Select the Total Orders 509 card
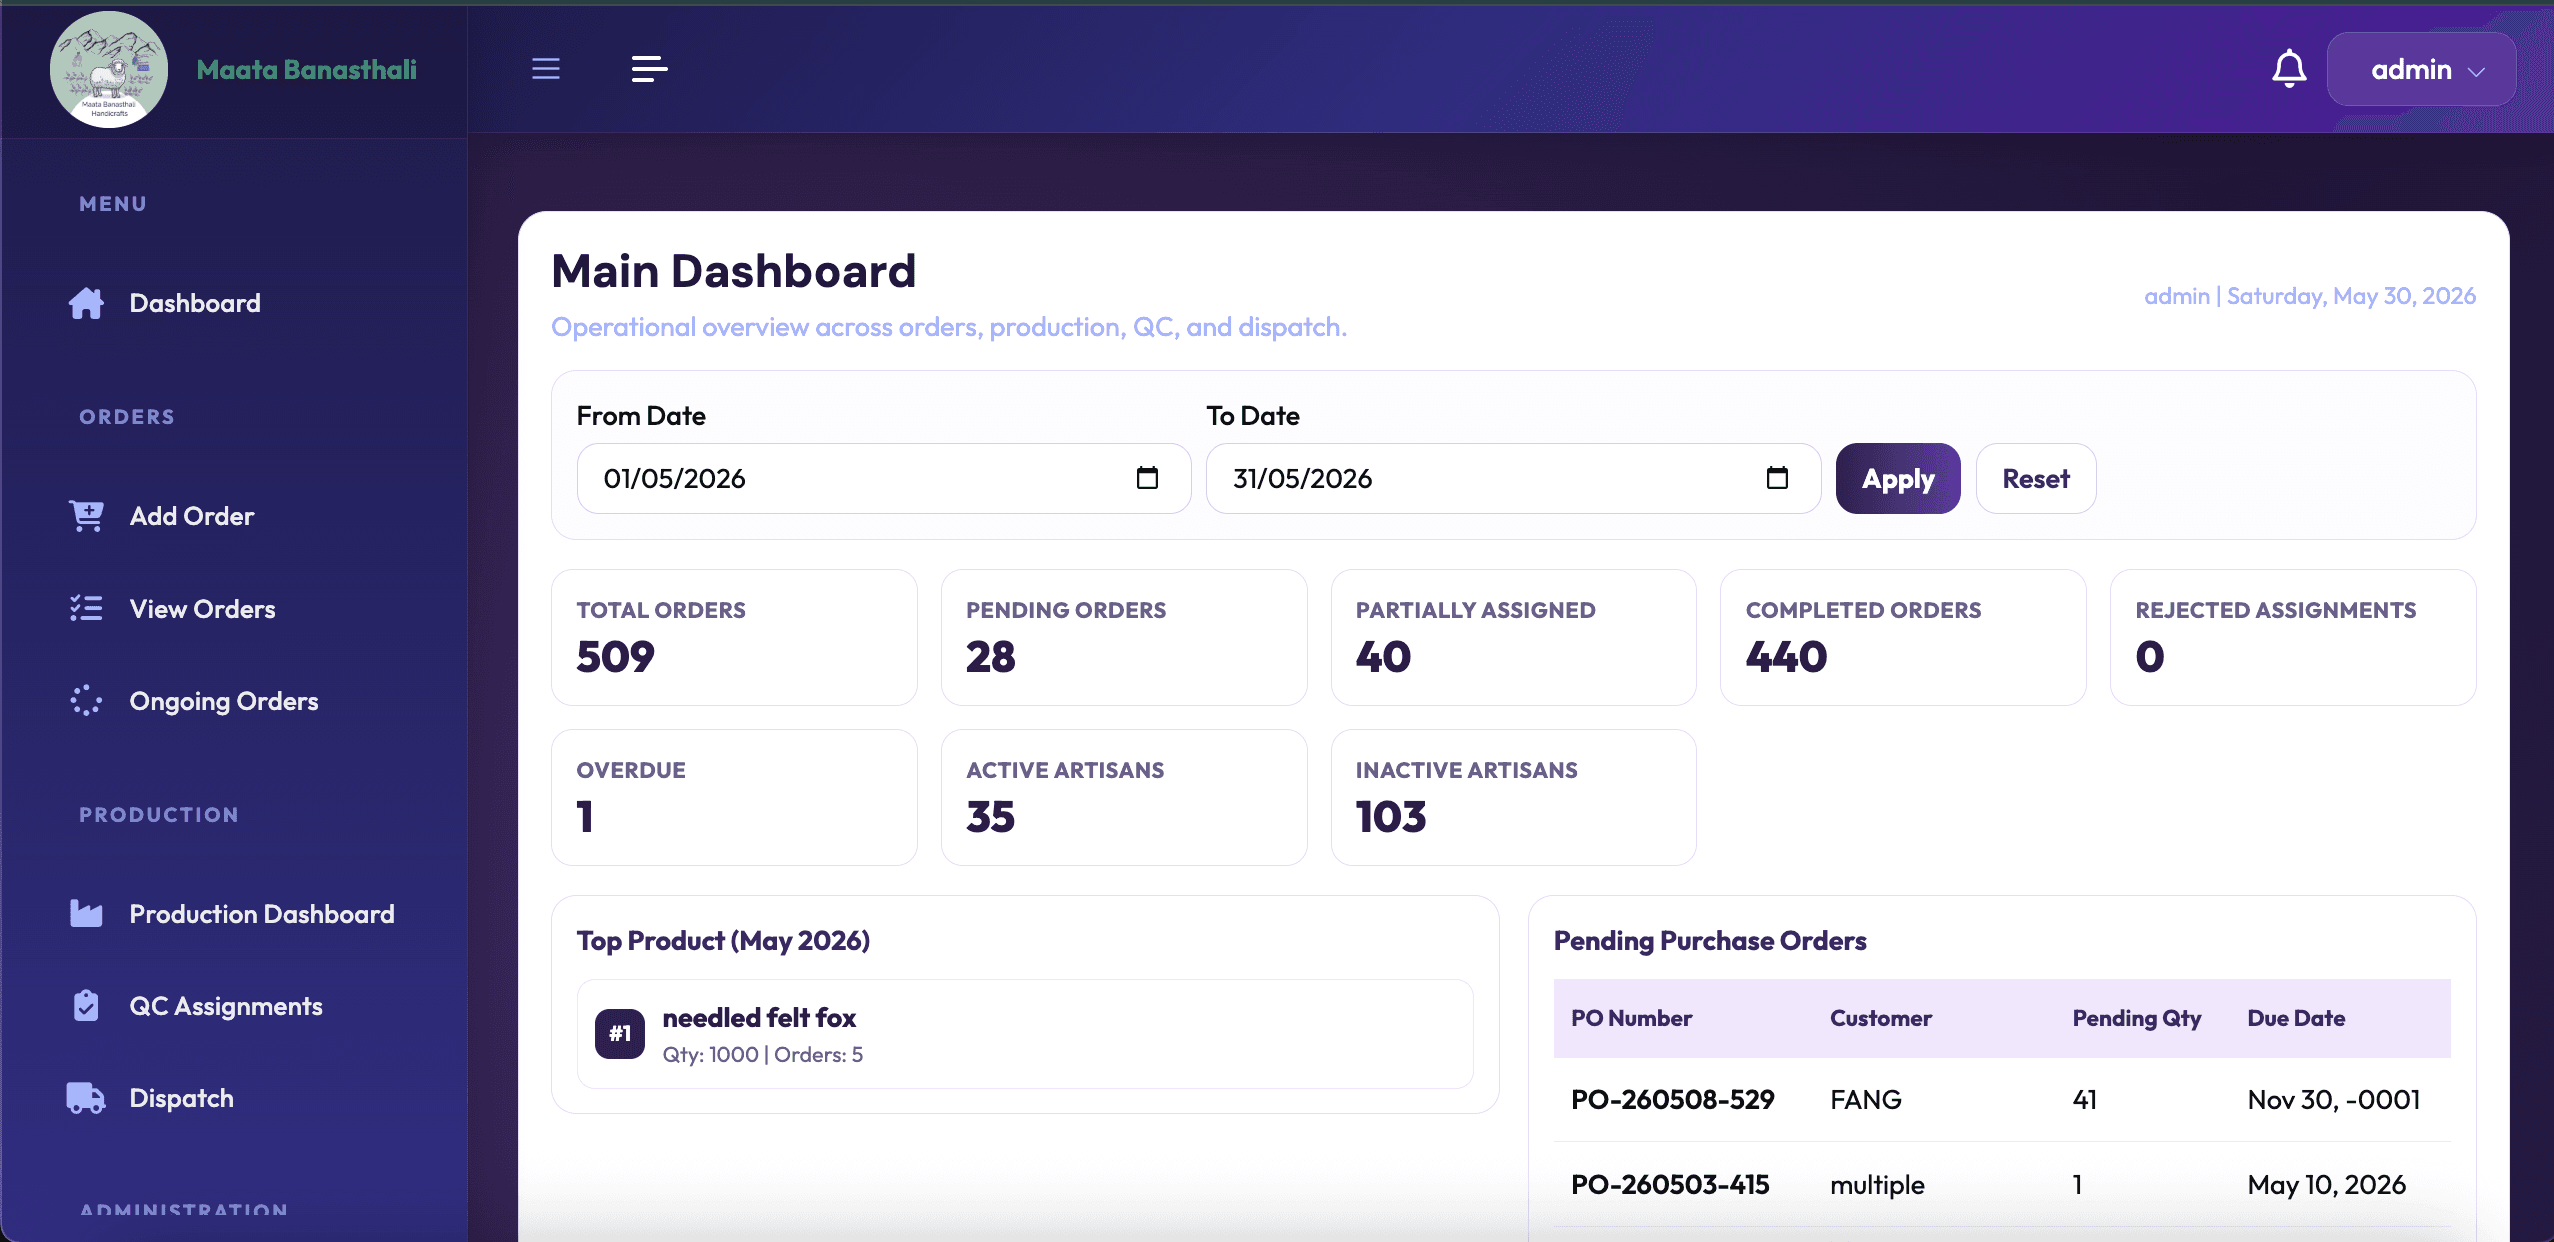The height and width of the screenshot is (1242, 2554). (734, 637)
